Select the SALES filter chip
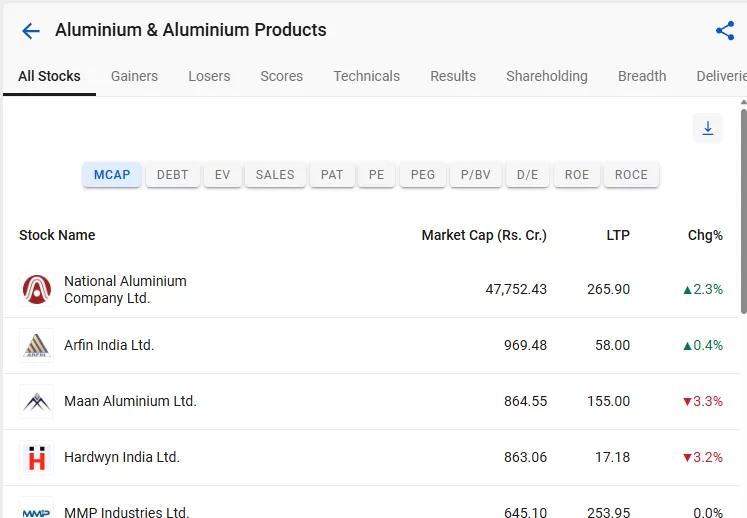The height and width of the screenshot is (518, 747). (275, 175)
